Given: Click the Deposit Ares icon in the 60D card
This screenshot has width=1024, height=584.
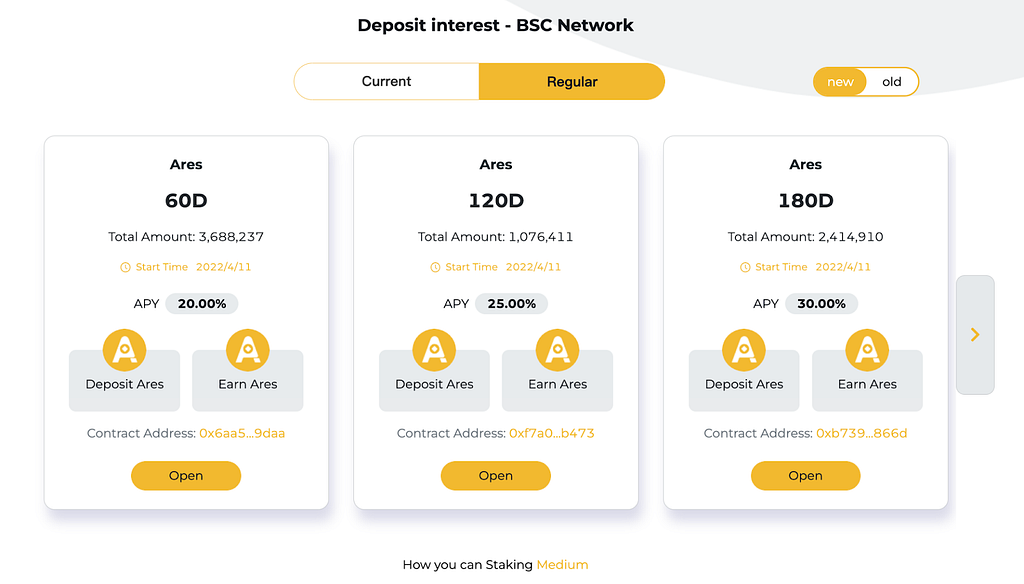Looking at the screenshot, I should pos(124,350).
